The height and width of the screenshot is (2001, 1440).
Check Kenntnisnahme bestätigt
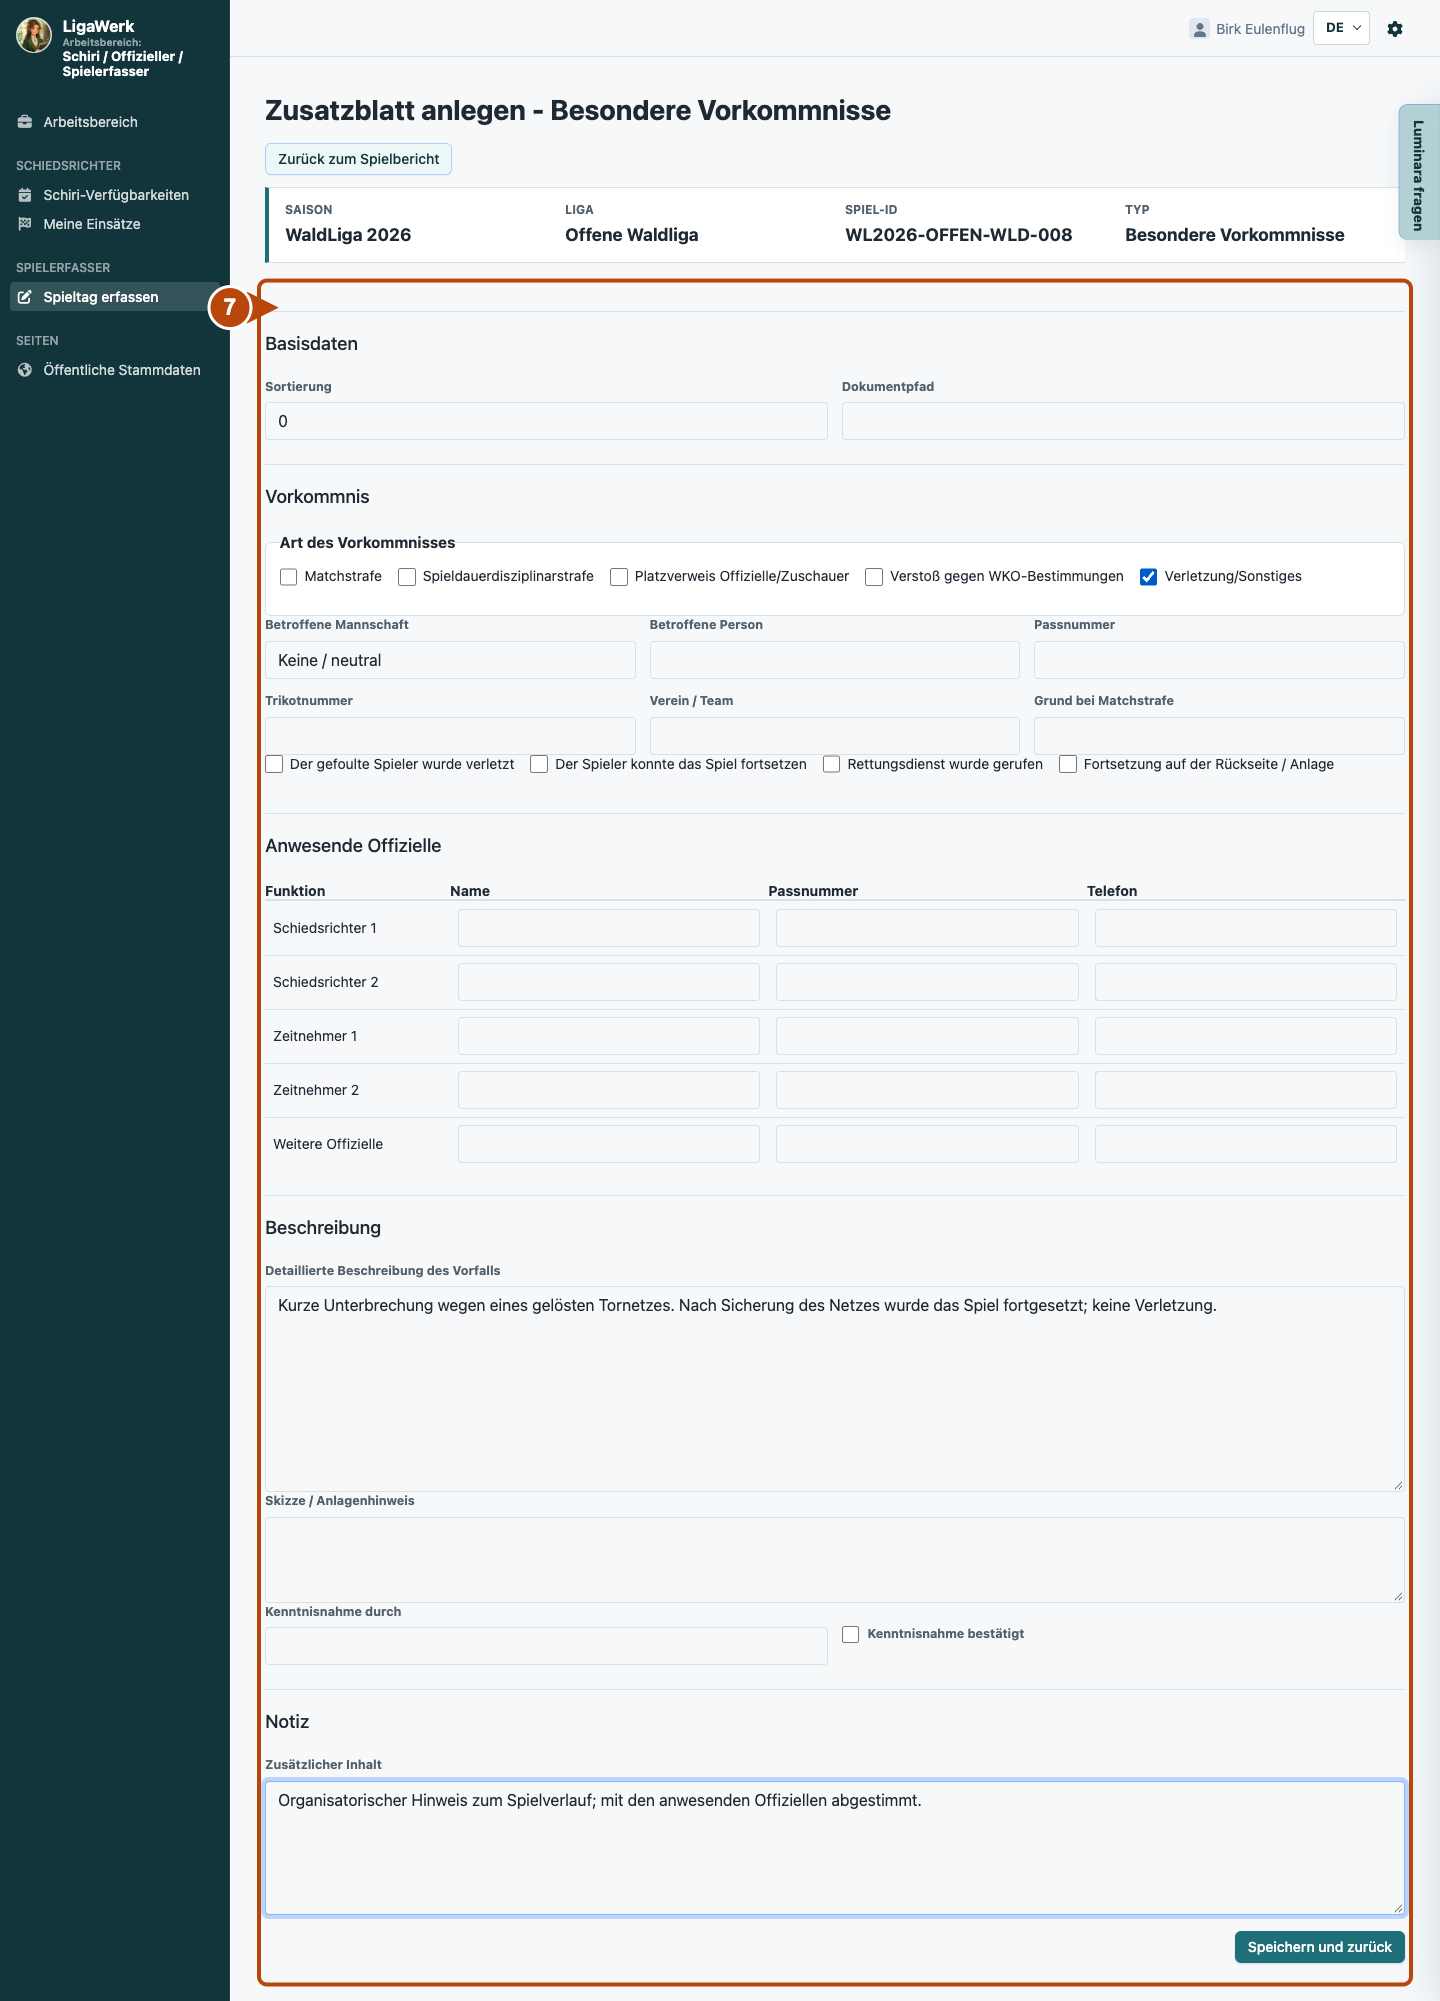(x=851, y=1635)
